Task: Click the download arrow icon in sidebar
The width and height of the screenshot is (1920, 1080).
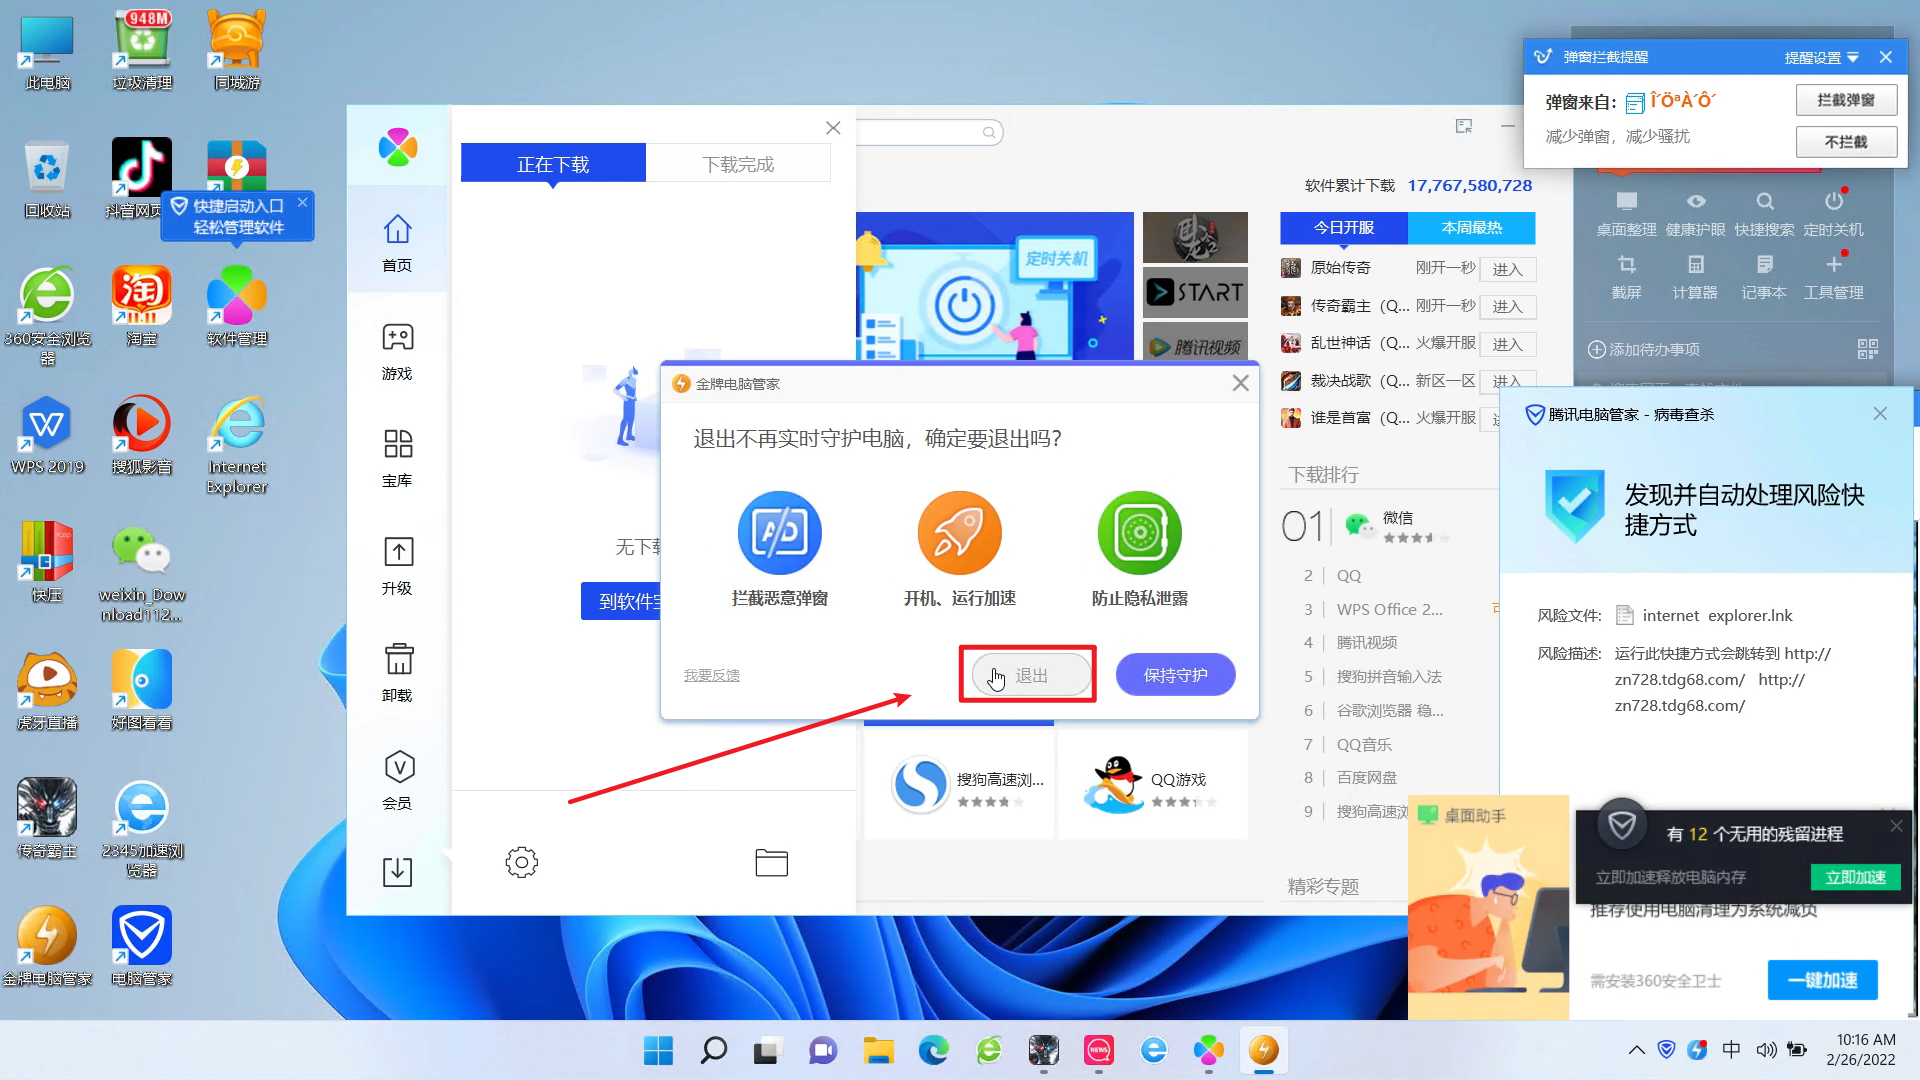Action: coord(397,871)
